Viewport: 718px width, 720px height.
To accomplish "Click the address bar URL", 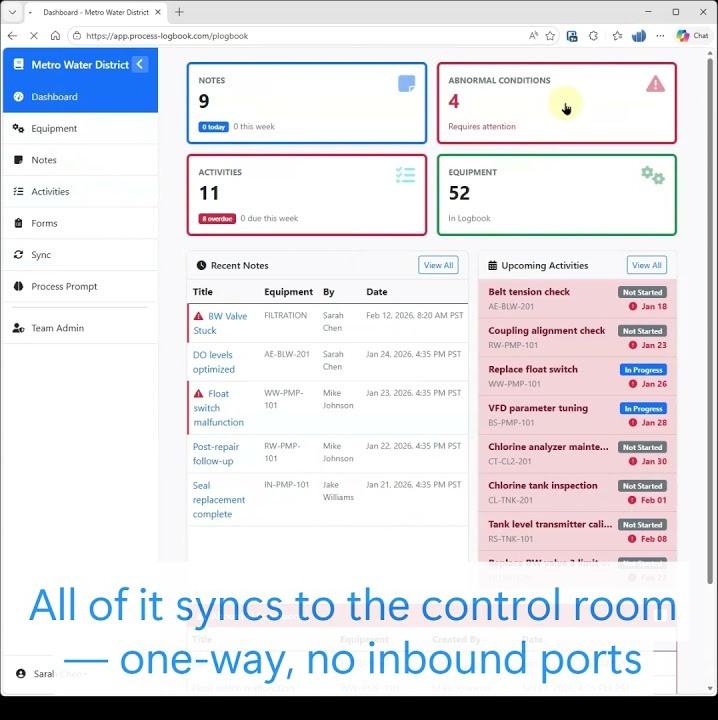I will coord(167,36).
